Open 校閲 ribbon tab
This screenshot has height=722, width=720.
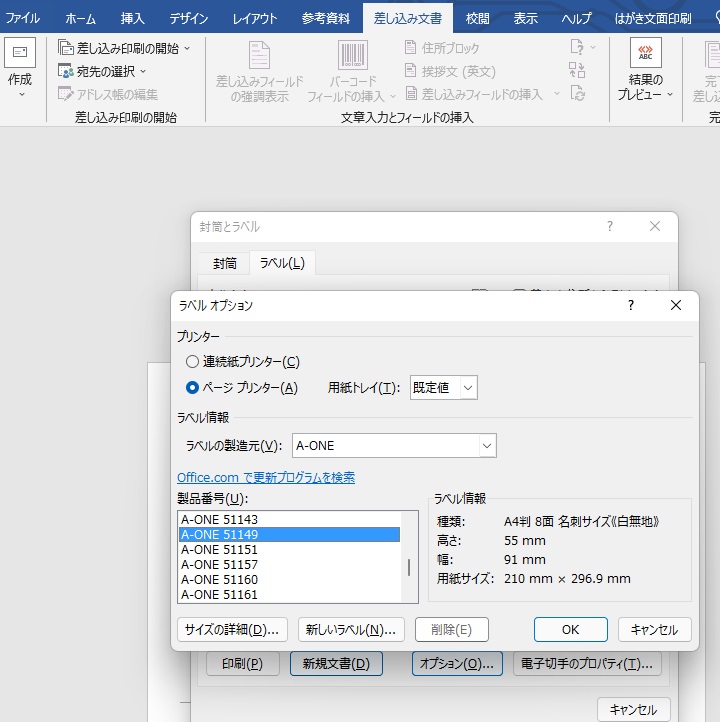(x=477, y=18)
